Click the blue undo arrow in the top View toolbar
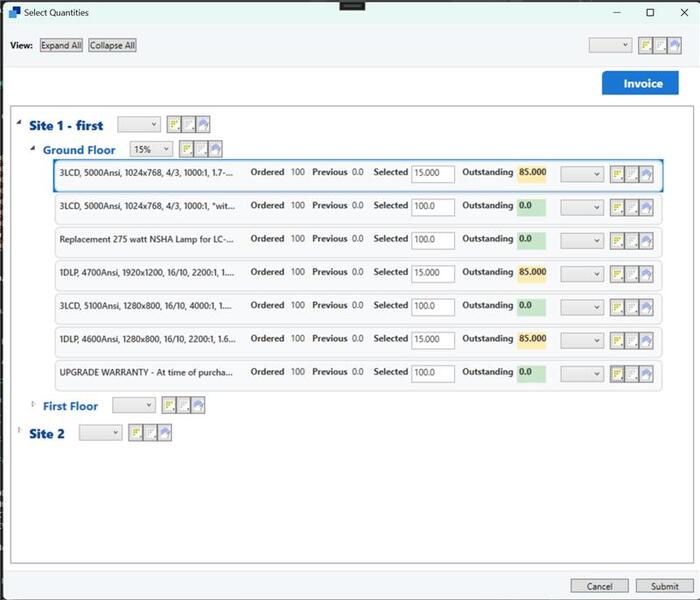The height and width of the screenshot is (600, 700). click(675, 45)
